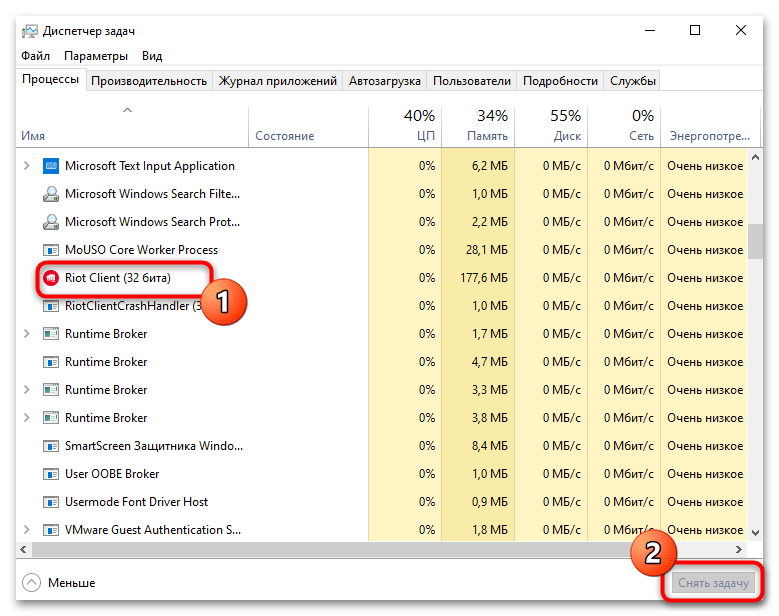This screenshot has height=616, width=779.
Task: Click the icon of Runtime Broker using 1,7 МБ
Action: pos(51,334)
